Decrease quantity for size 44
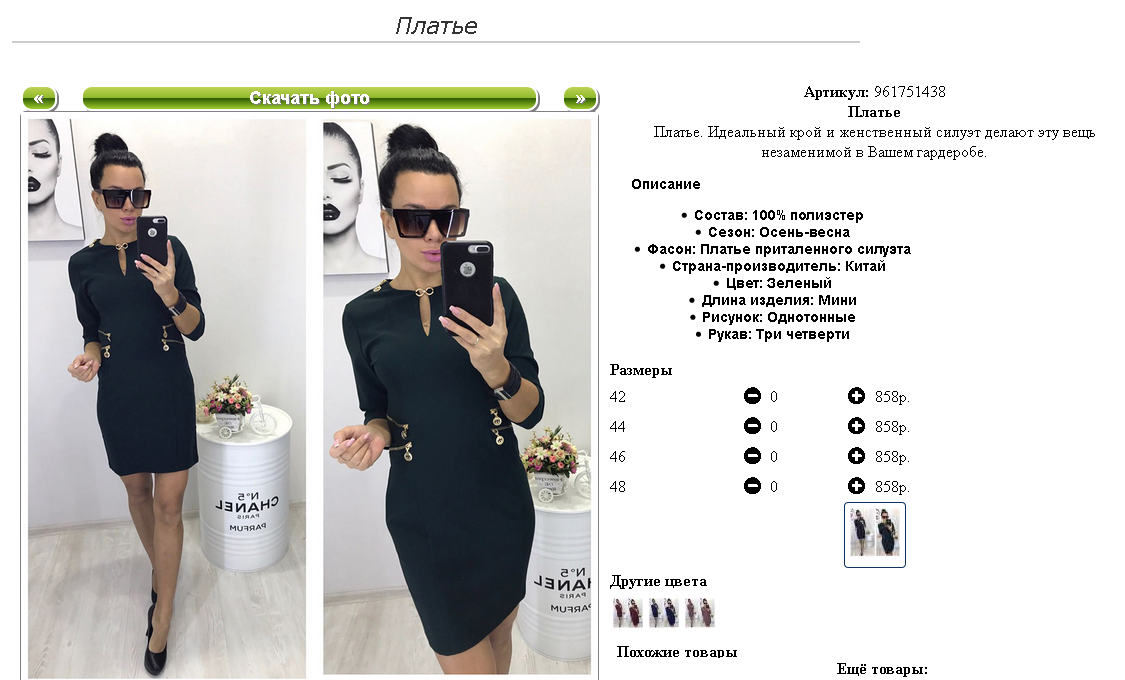 tap(752, 426)
